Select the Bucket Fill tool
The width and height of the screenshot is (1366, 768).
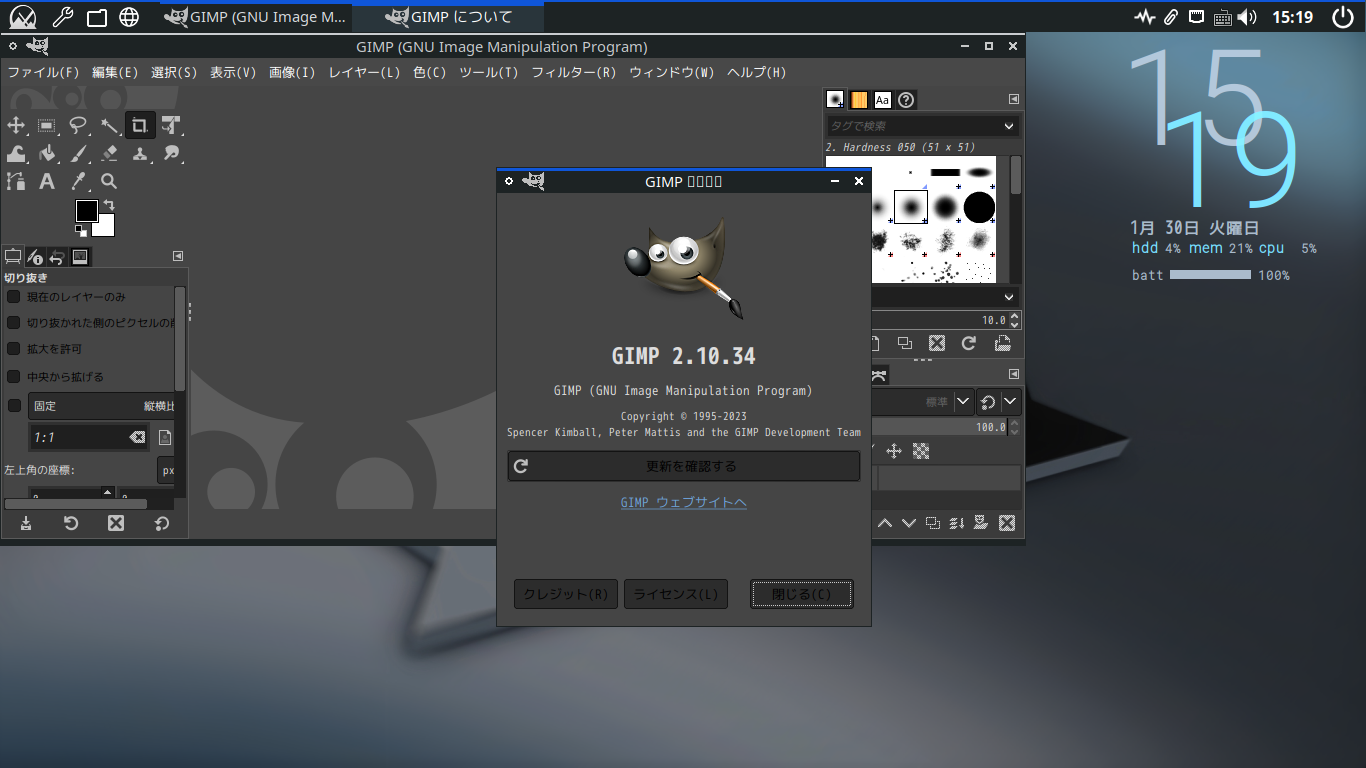point(47,153)
